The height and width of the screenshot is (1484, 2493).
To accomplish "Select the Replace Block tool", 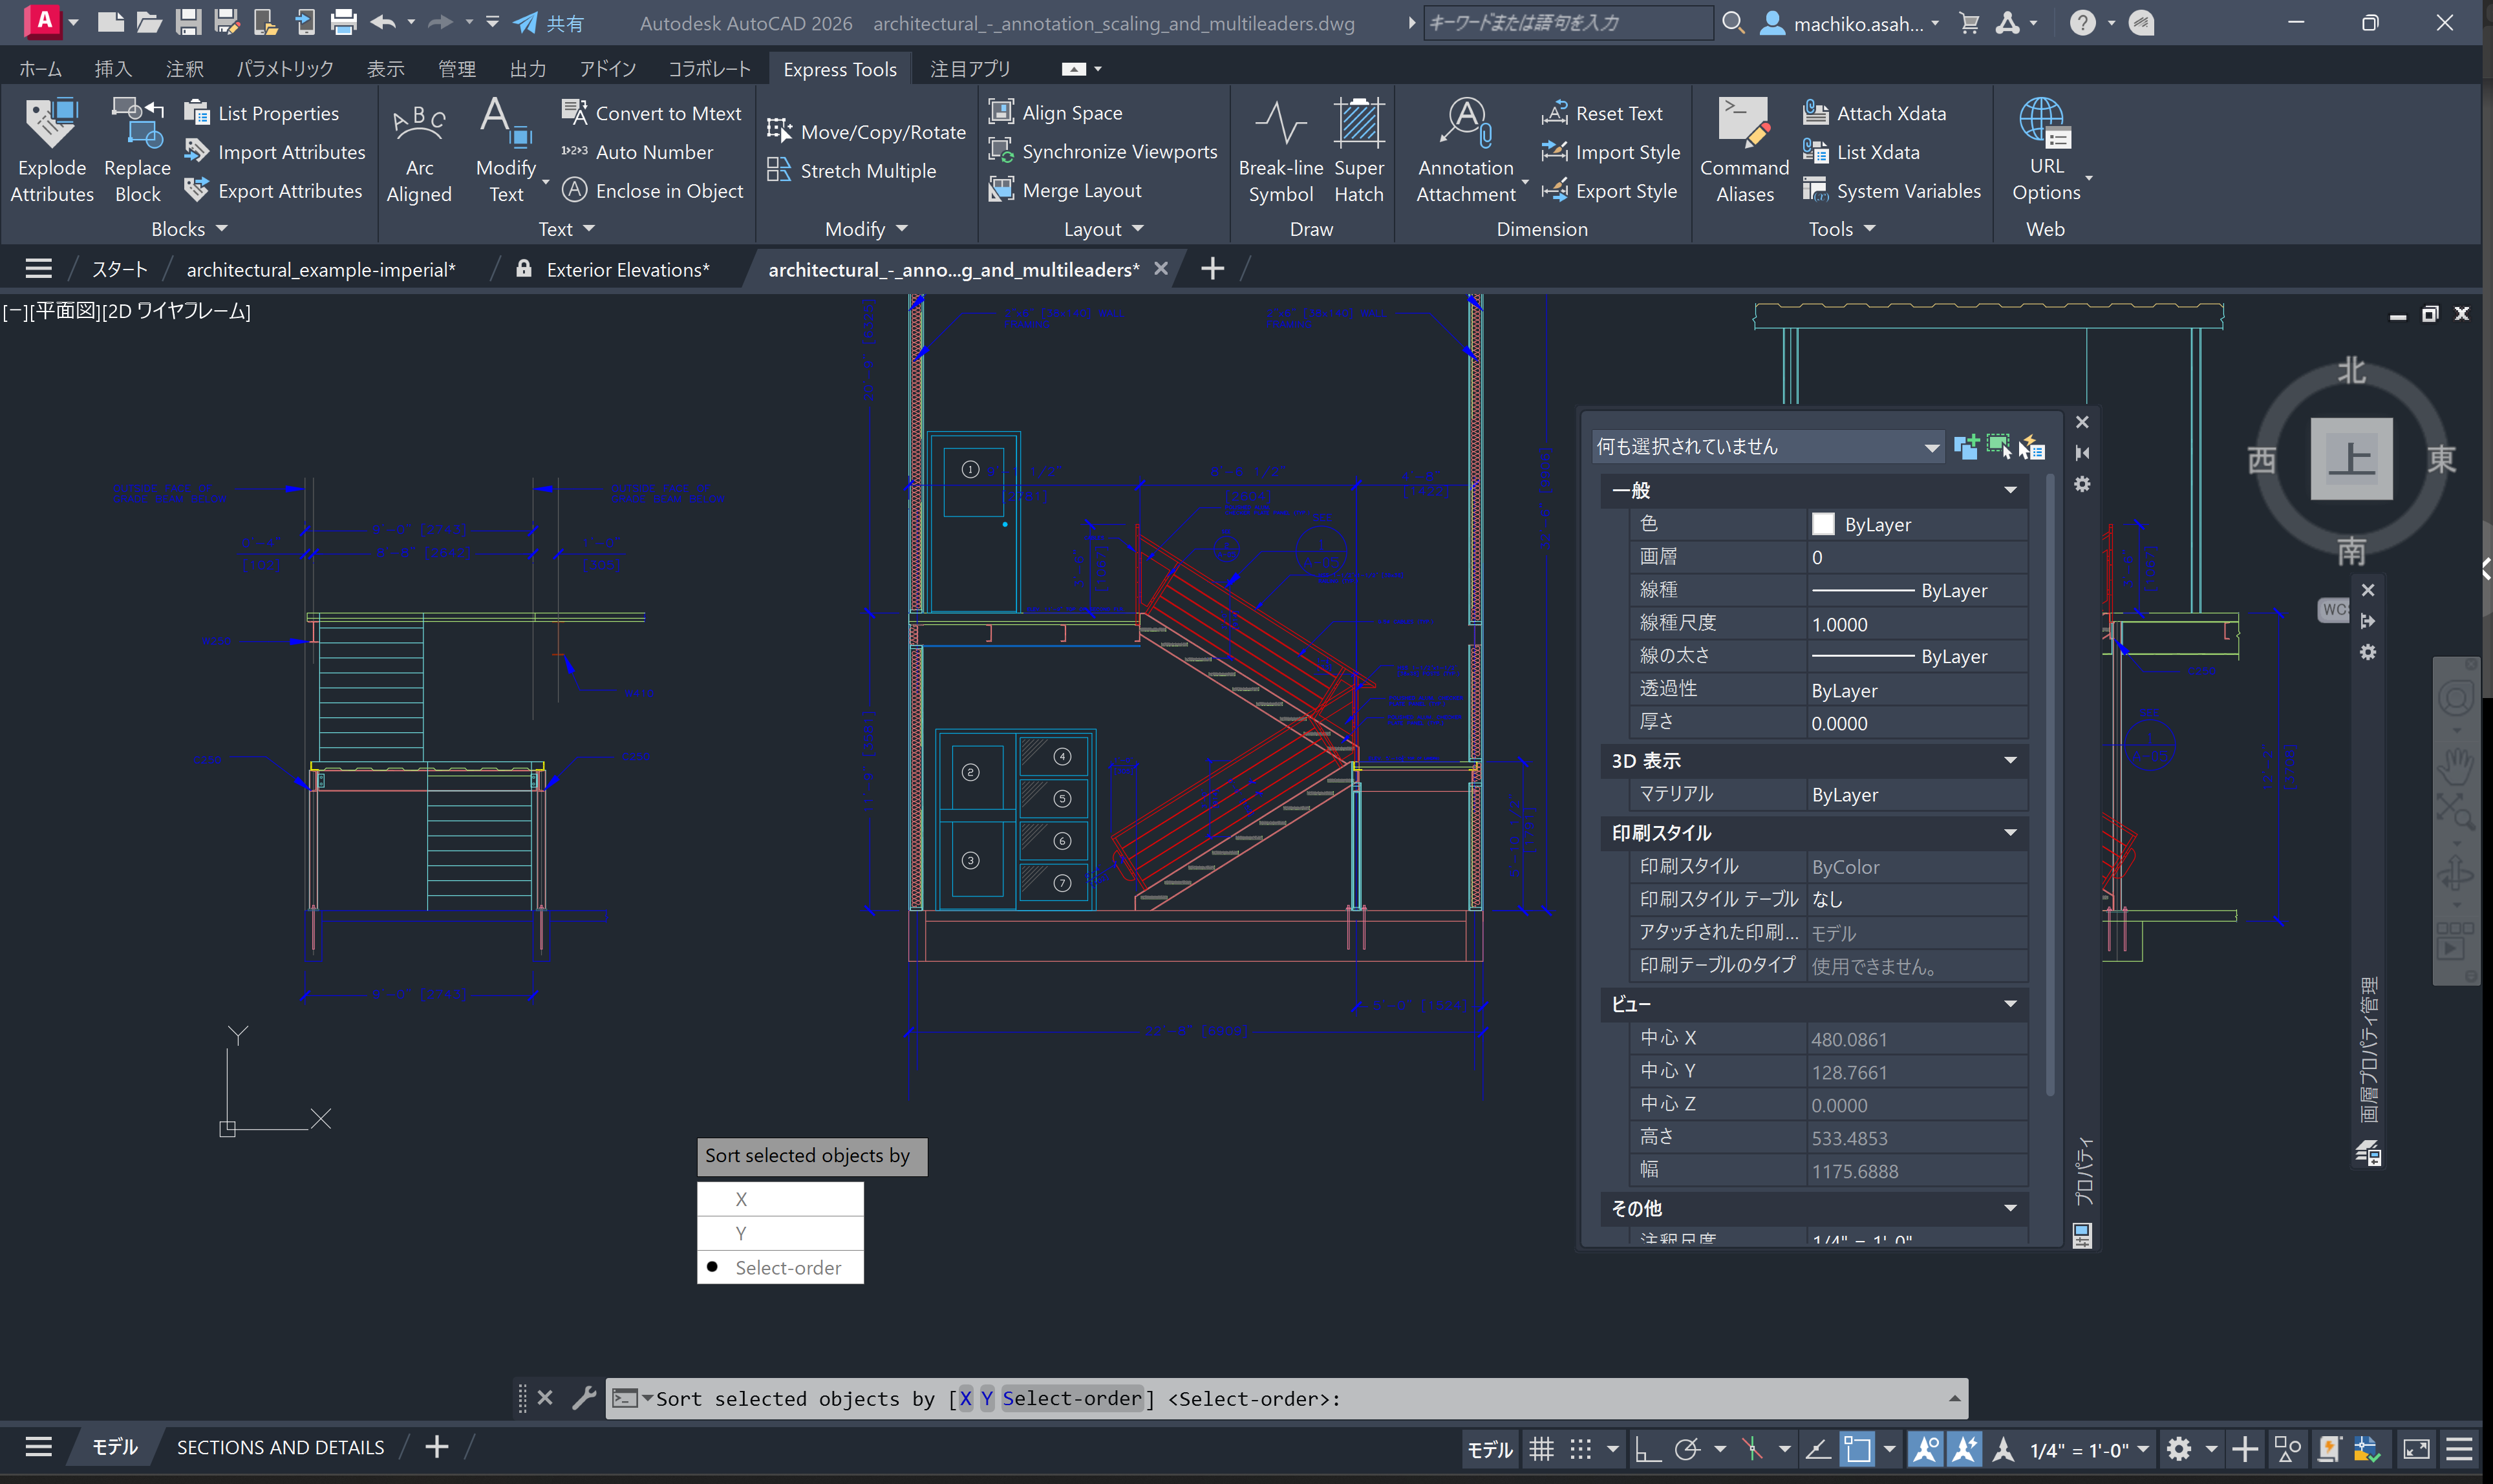I will pyautogui.click(x=137, y=150).
